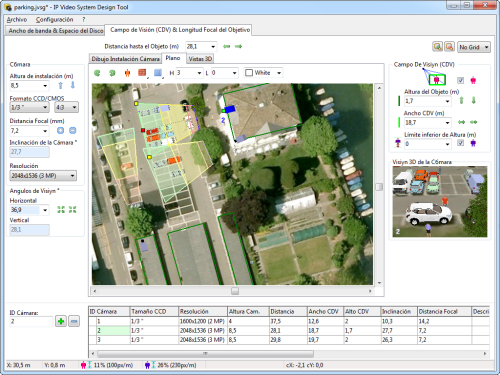The width and height of the screenshot is (500, 375).
Task: Open the No Grid dropdown
Action: click(474, 47)
